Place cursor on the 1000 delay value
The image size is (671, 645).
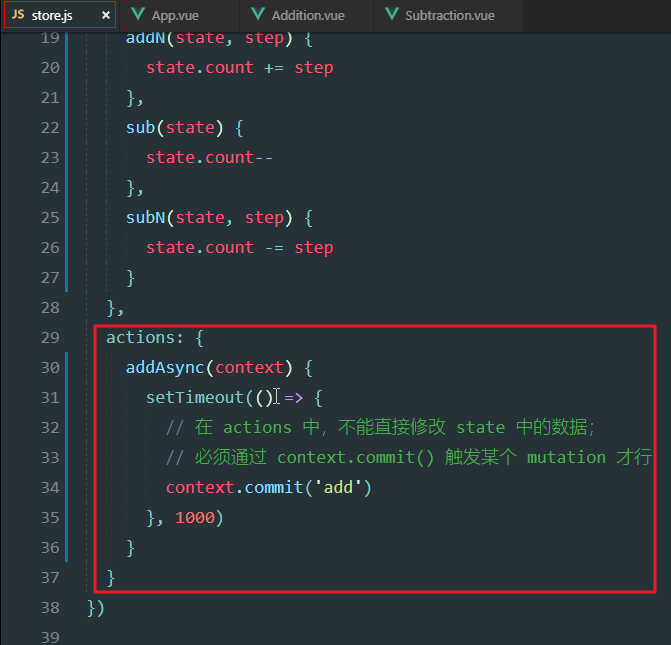pyautogui.click(x=195, y=517)
